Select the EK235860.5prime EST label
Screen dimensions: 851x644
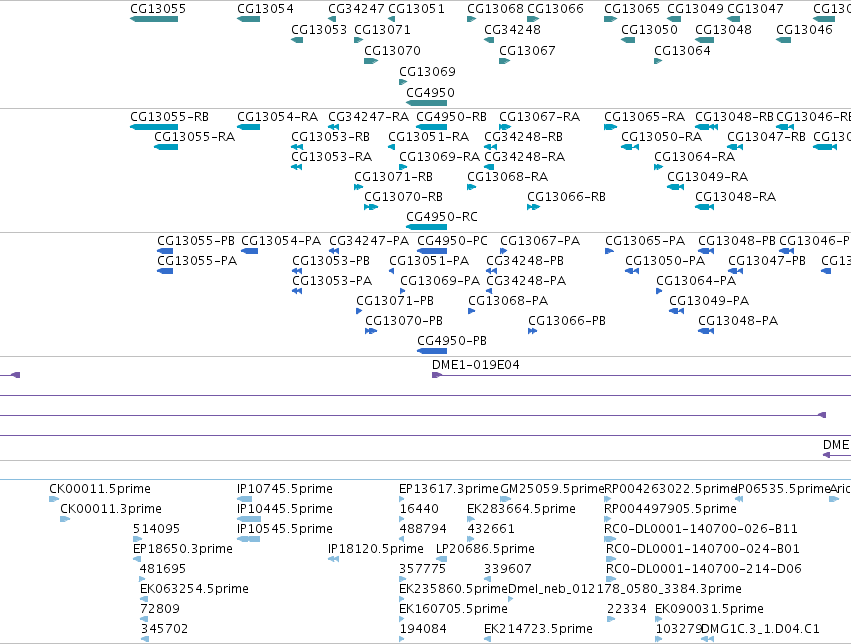pyautogui.click(x=453, y=589)
